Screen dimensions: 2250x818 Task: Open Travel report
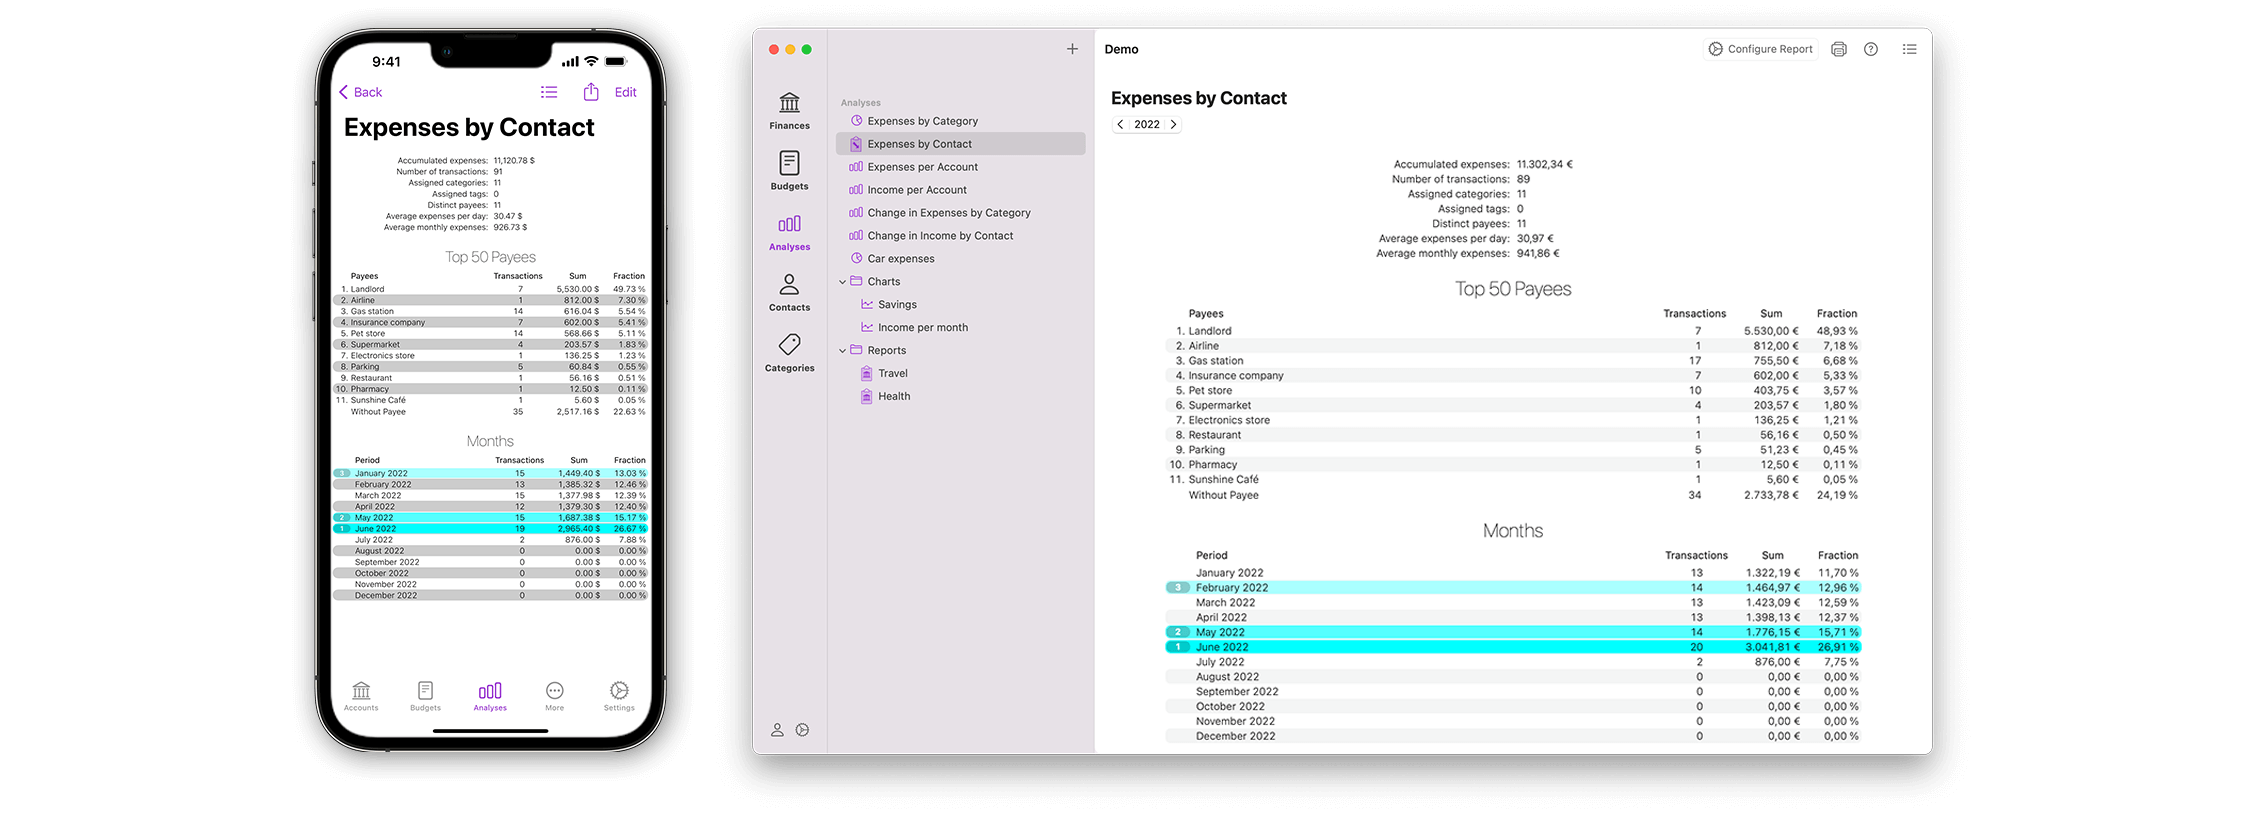960,374
